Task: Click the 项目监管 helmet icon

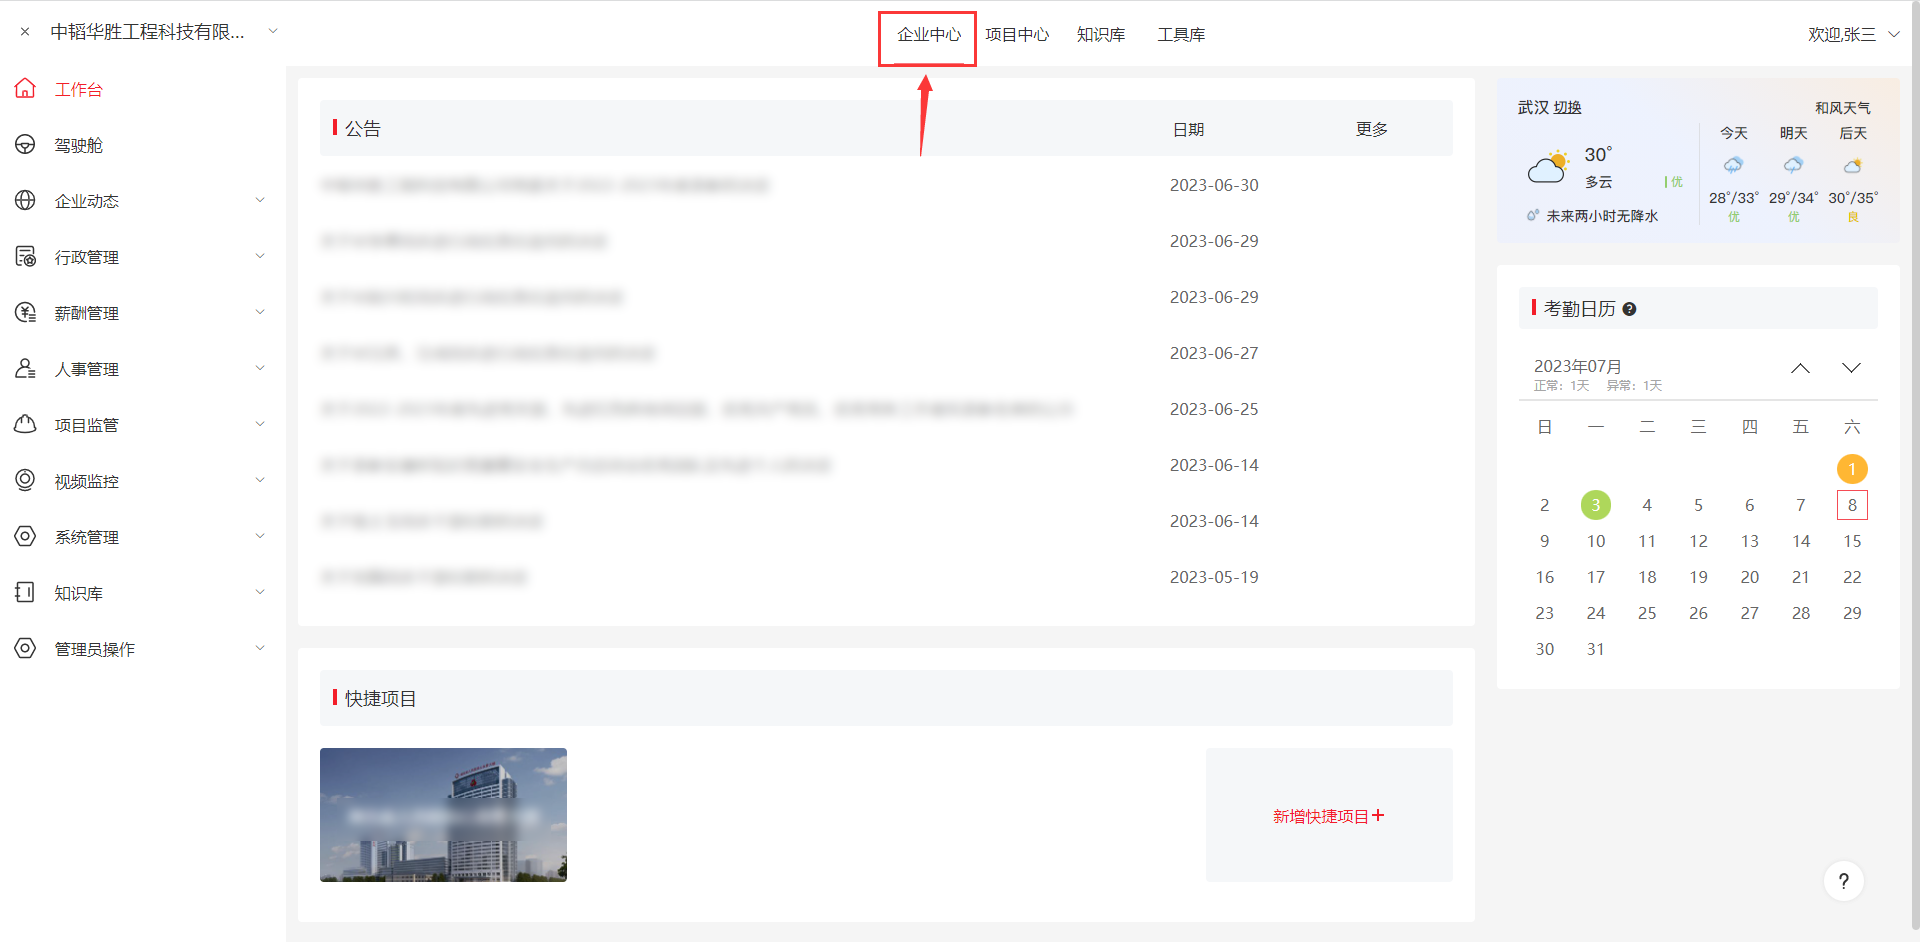Action: coord(25,425)
